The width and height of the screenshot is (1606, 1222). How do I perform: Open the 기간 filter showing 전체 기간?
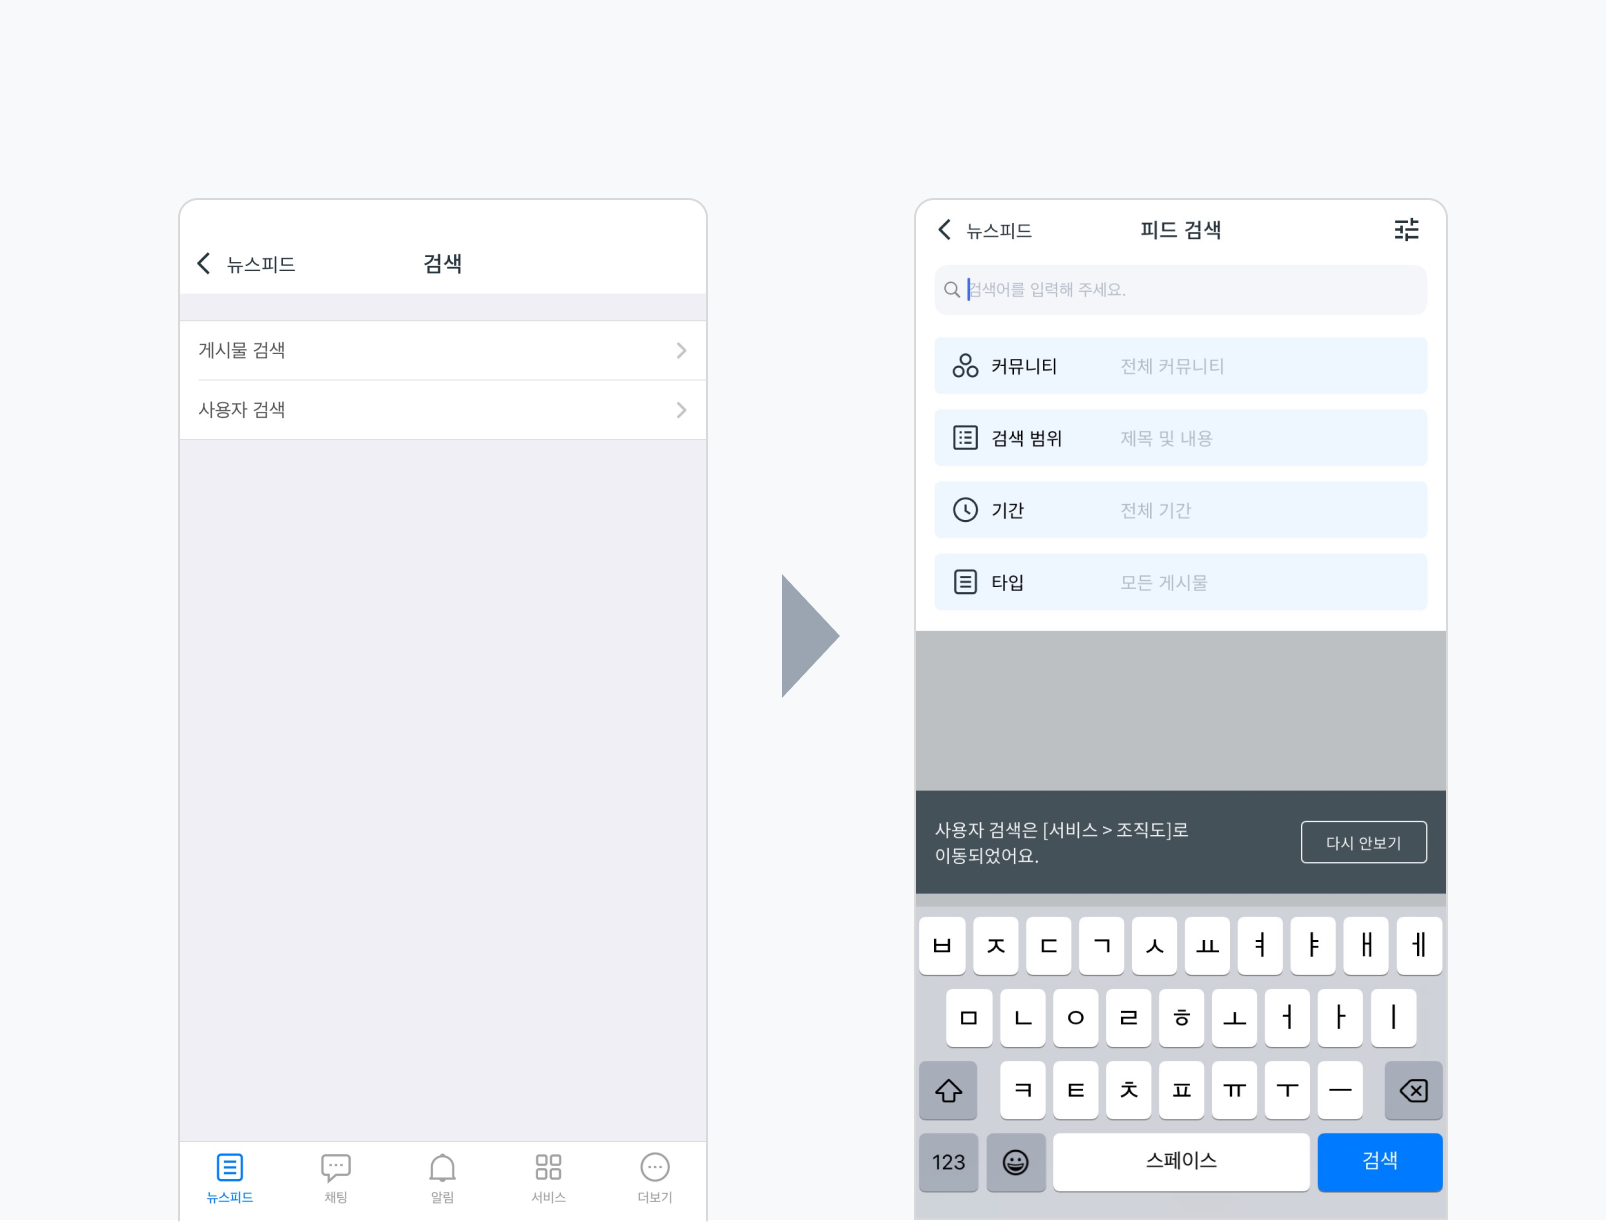[x=1181, y=510]
